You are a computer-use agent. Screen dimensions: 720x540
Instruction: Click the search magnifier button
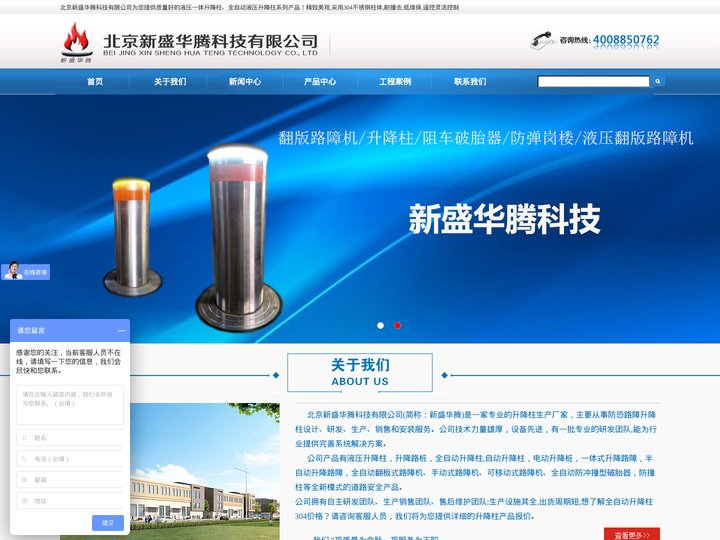(x=658, y=81)
